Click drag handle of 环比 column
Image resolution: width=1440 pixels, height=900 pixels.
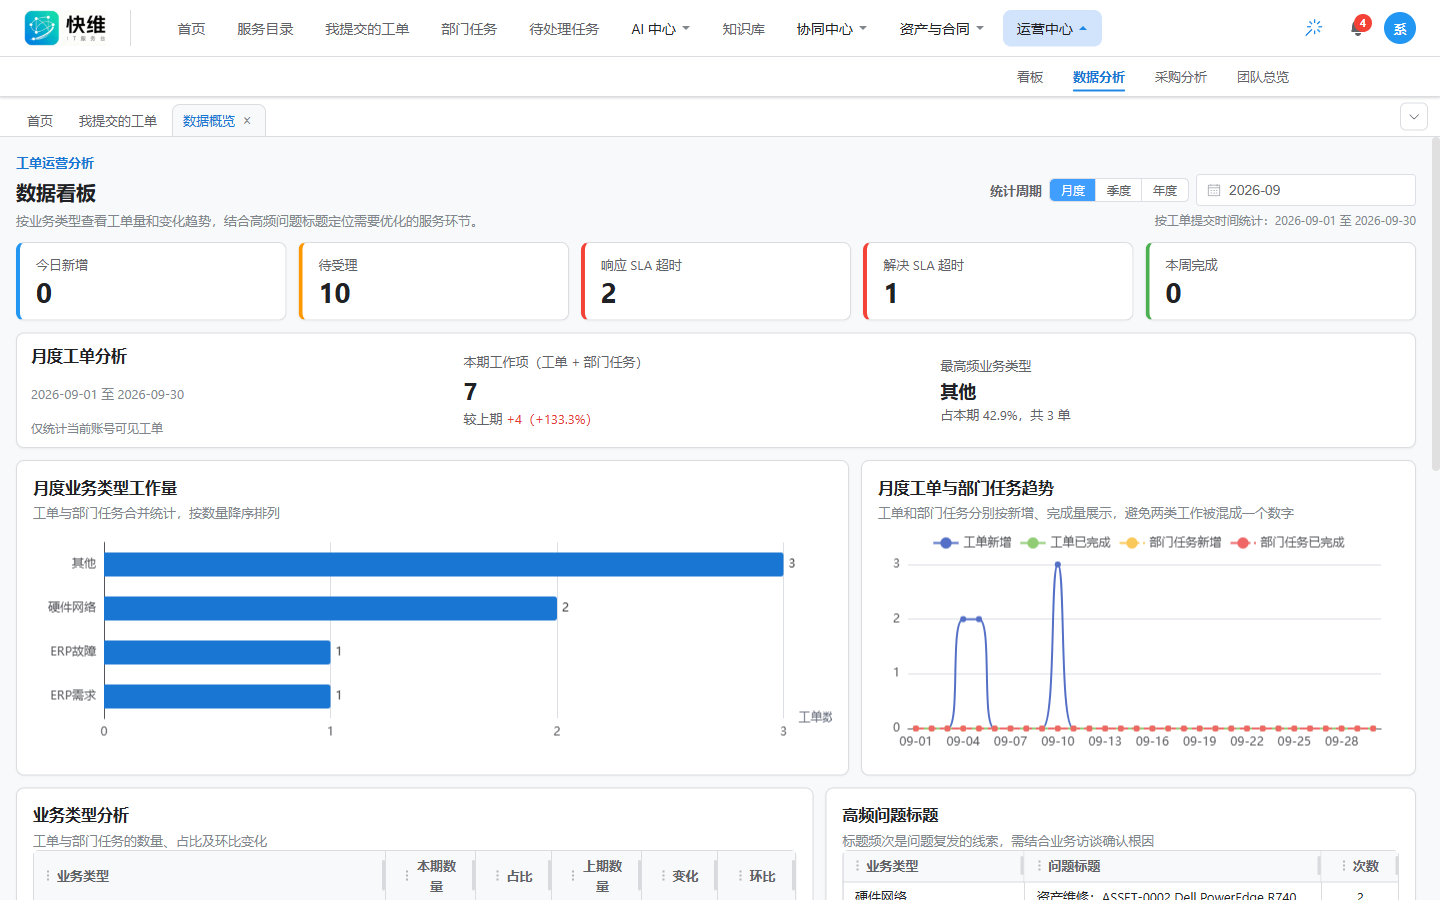click(x=740, y=876)
